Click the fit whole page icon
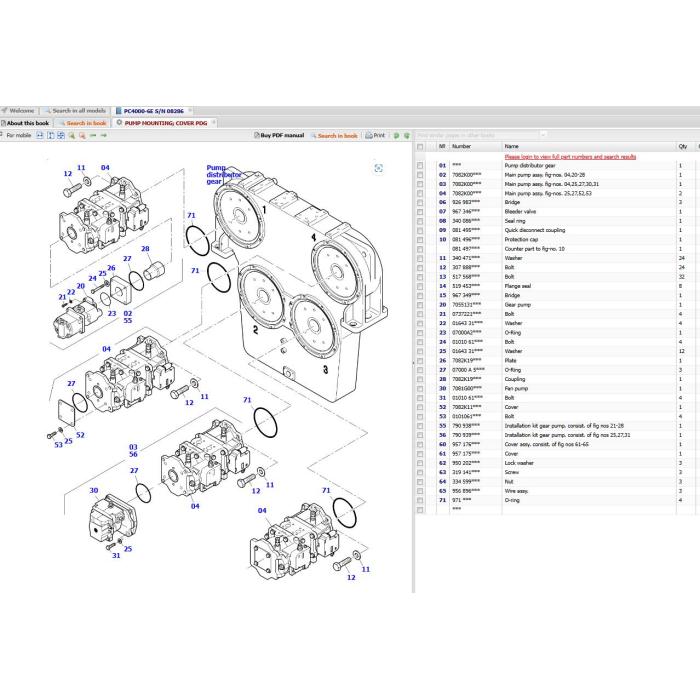This screenshot has width=700, height=700. (x=61, y=135)
